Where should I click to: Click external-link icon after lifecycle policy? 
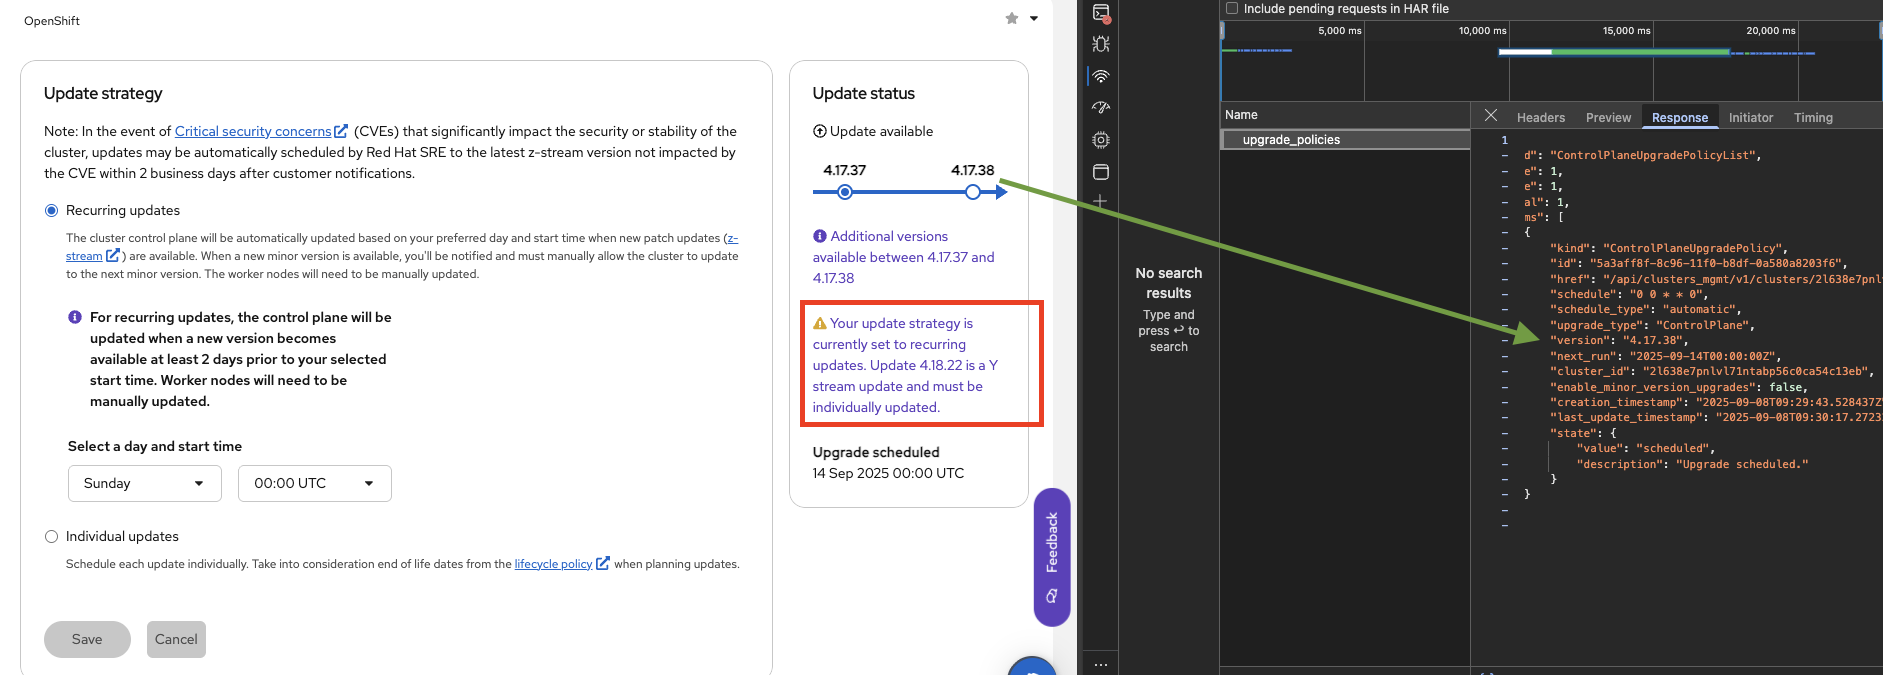click(x=602, y=564)
